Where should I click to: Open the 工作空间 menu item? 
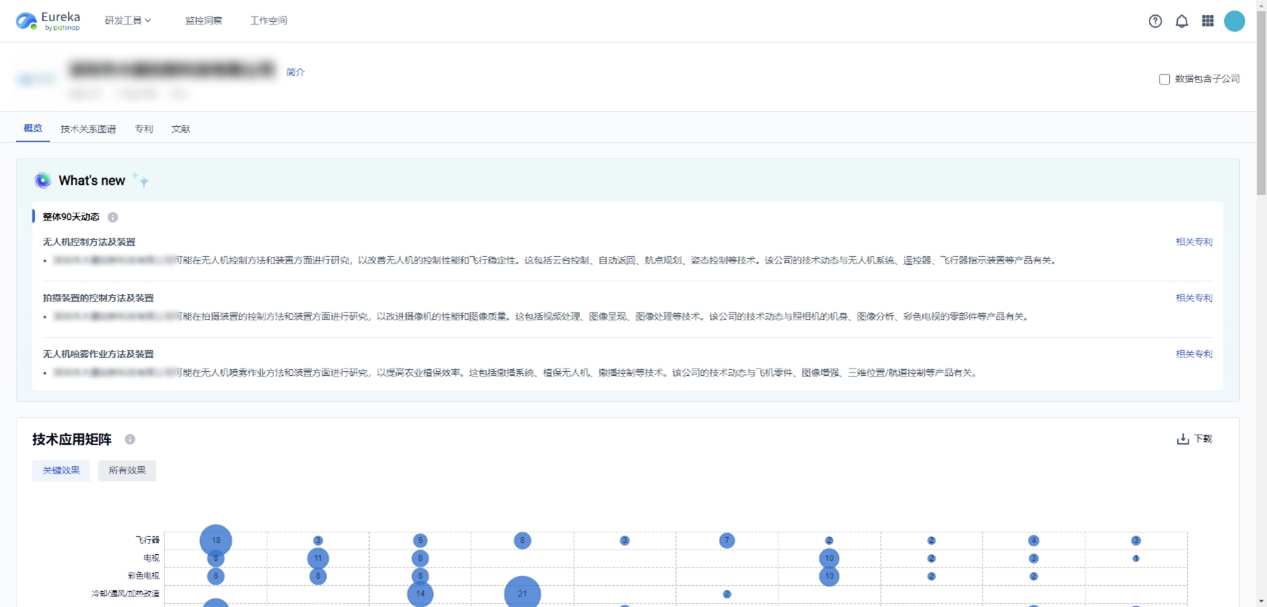click(268, 21)
